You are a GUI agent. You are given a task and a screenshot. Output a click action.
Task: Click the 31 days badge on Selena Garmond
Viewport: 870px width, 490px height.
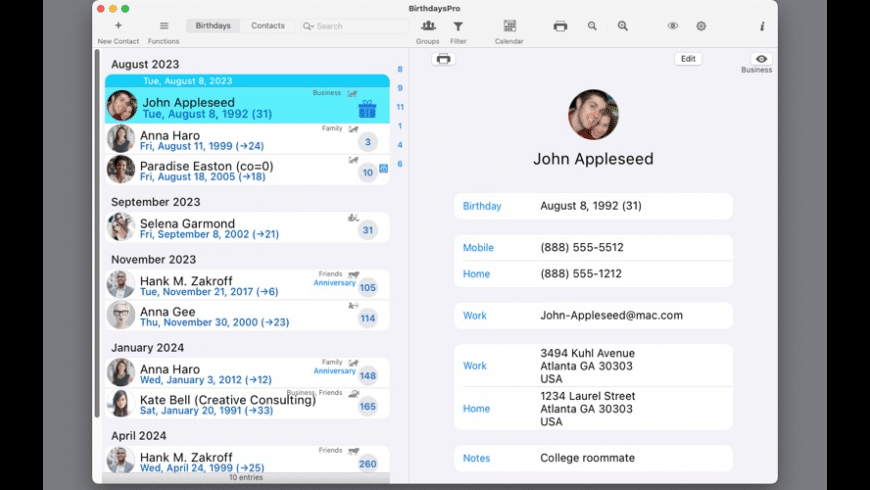[367, 230]
